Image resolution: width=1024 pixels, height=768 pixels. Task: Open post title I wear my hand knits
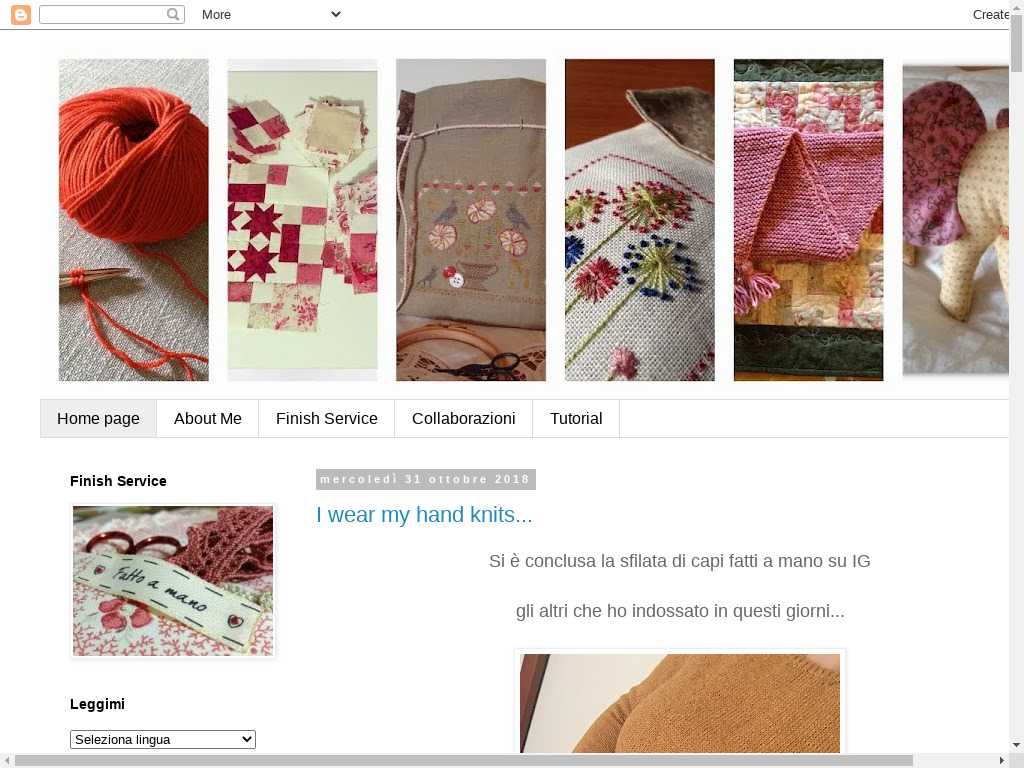424,515
